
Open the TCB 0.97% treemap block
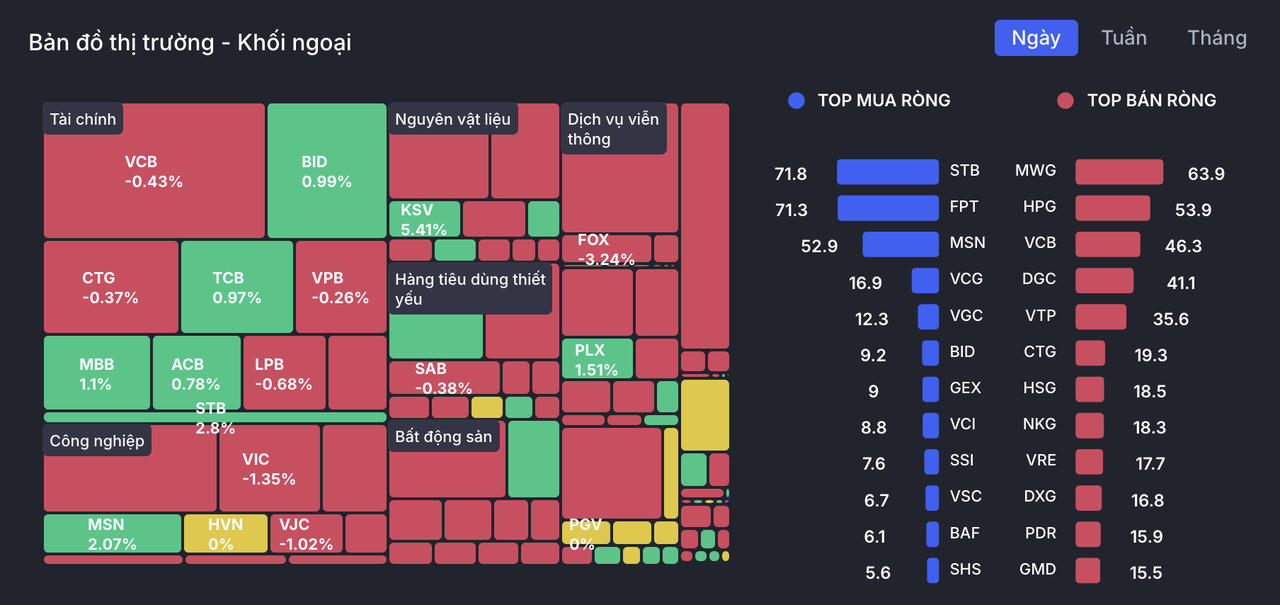[236, 287]
